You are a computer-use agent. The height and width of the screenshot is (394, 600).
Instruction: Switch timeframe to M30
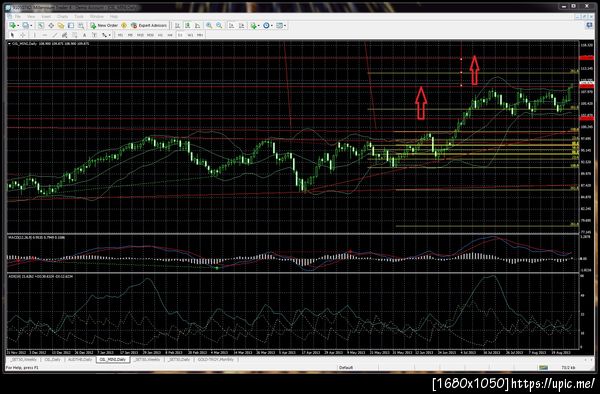click(x=150, y=35)
